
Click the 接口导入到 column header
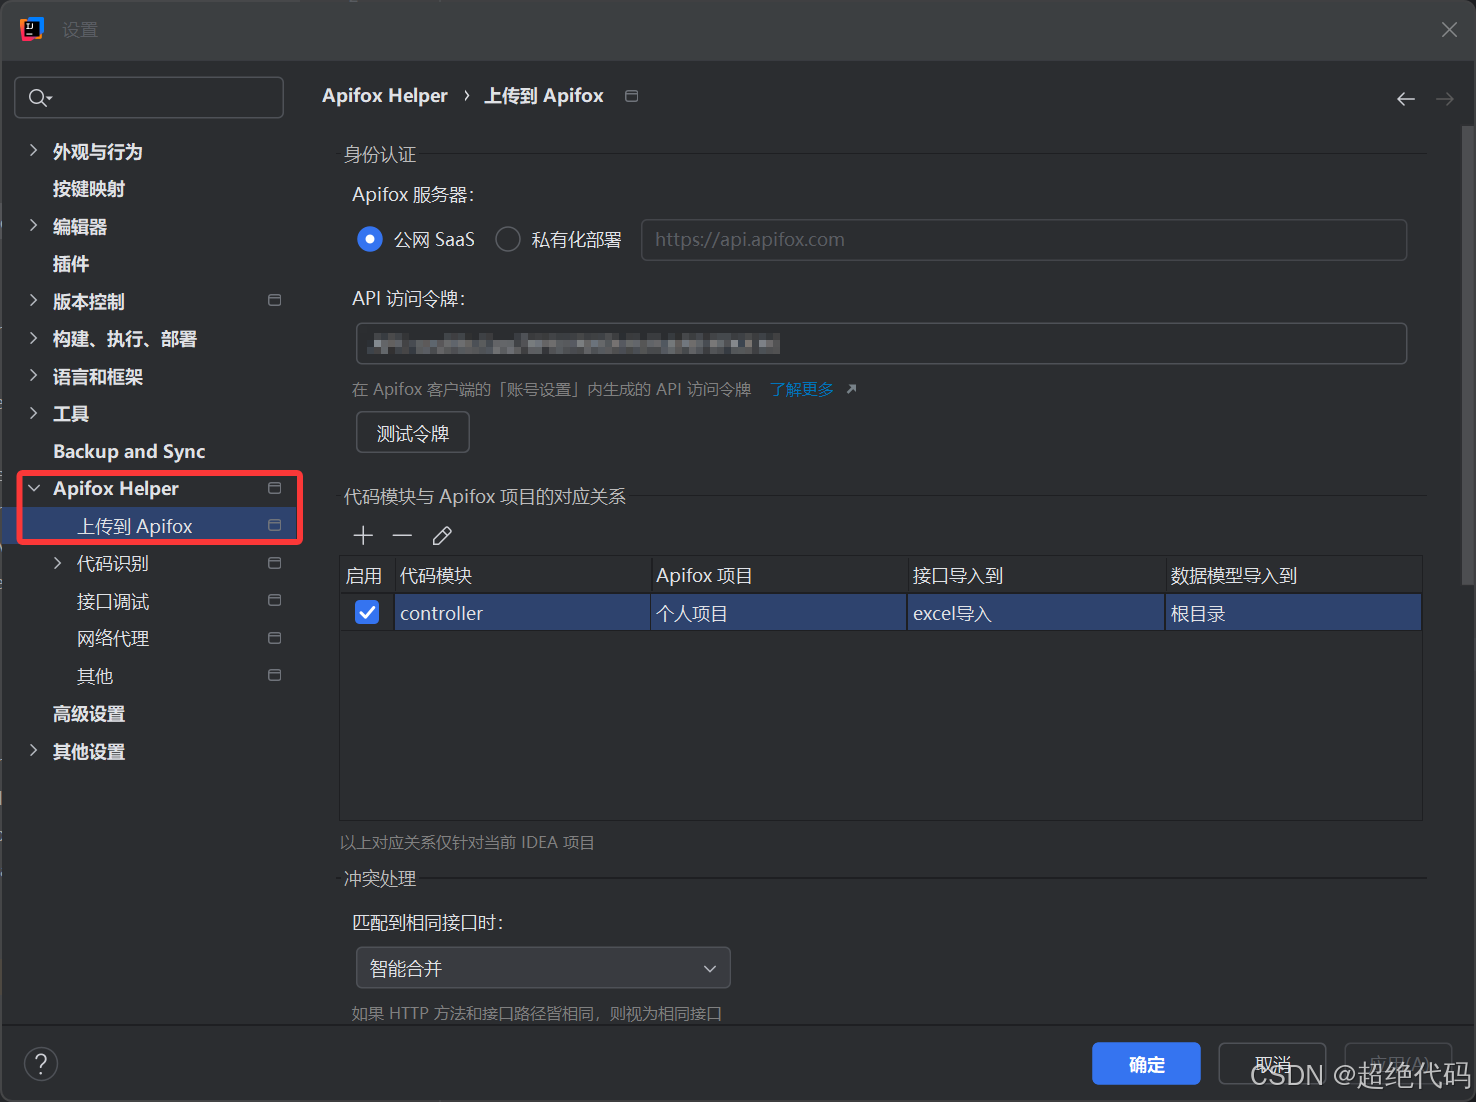(1036, 576)
